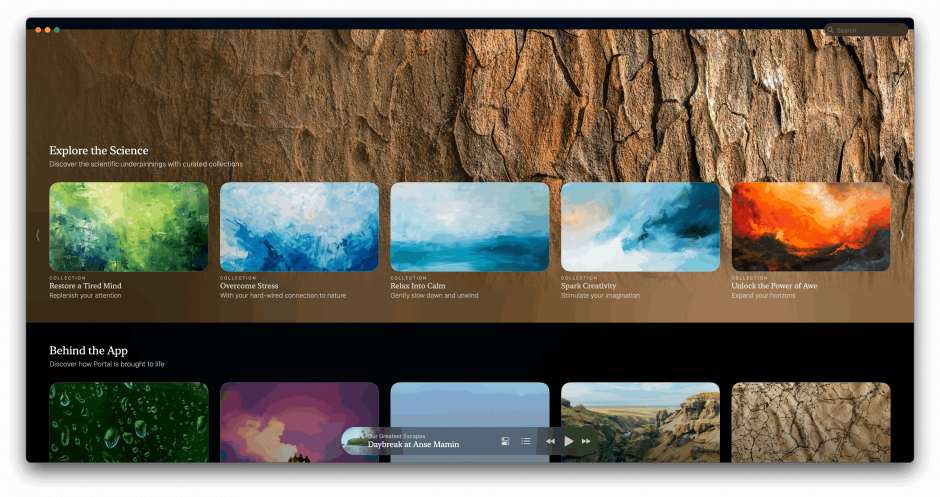The height and width of the screenshot is (497, 940).
Task: Skip to the next scene with fast-forward
Action: click(586, 441)
